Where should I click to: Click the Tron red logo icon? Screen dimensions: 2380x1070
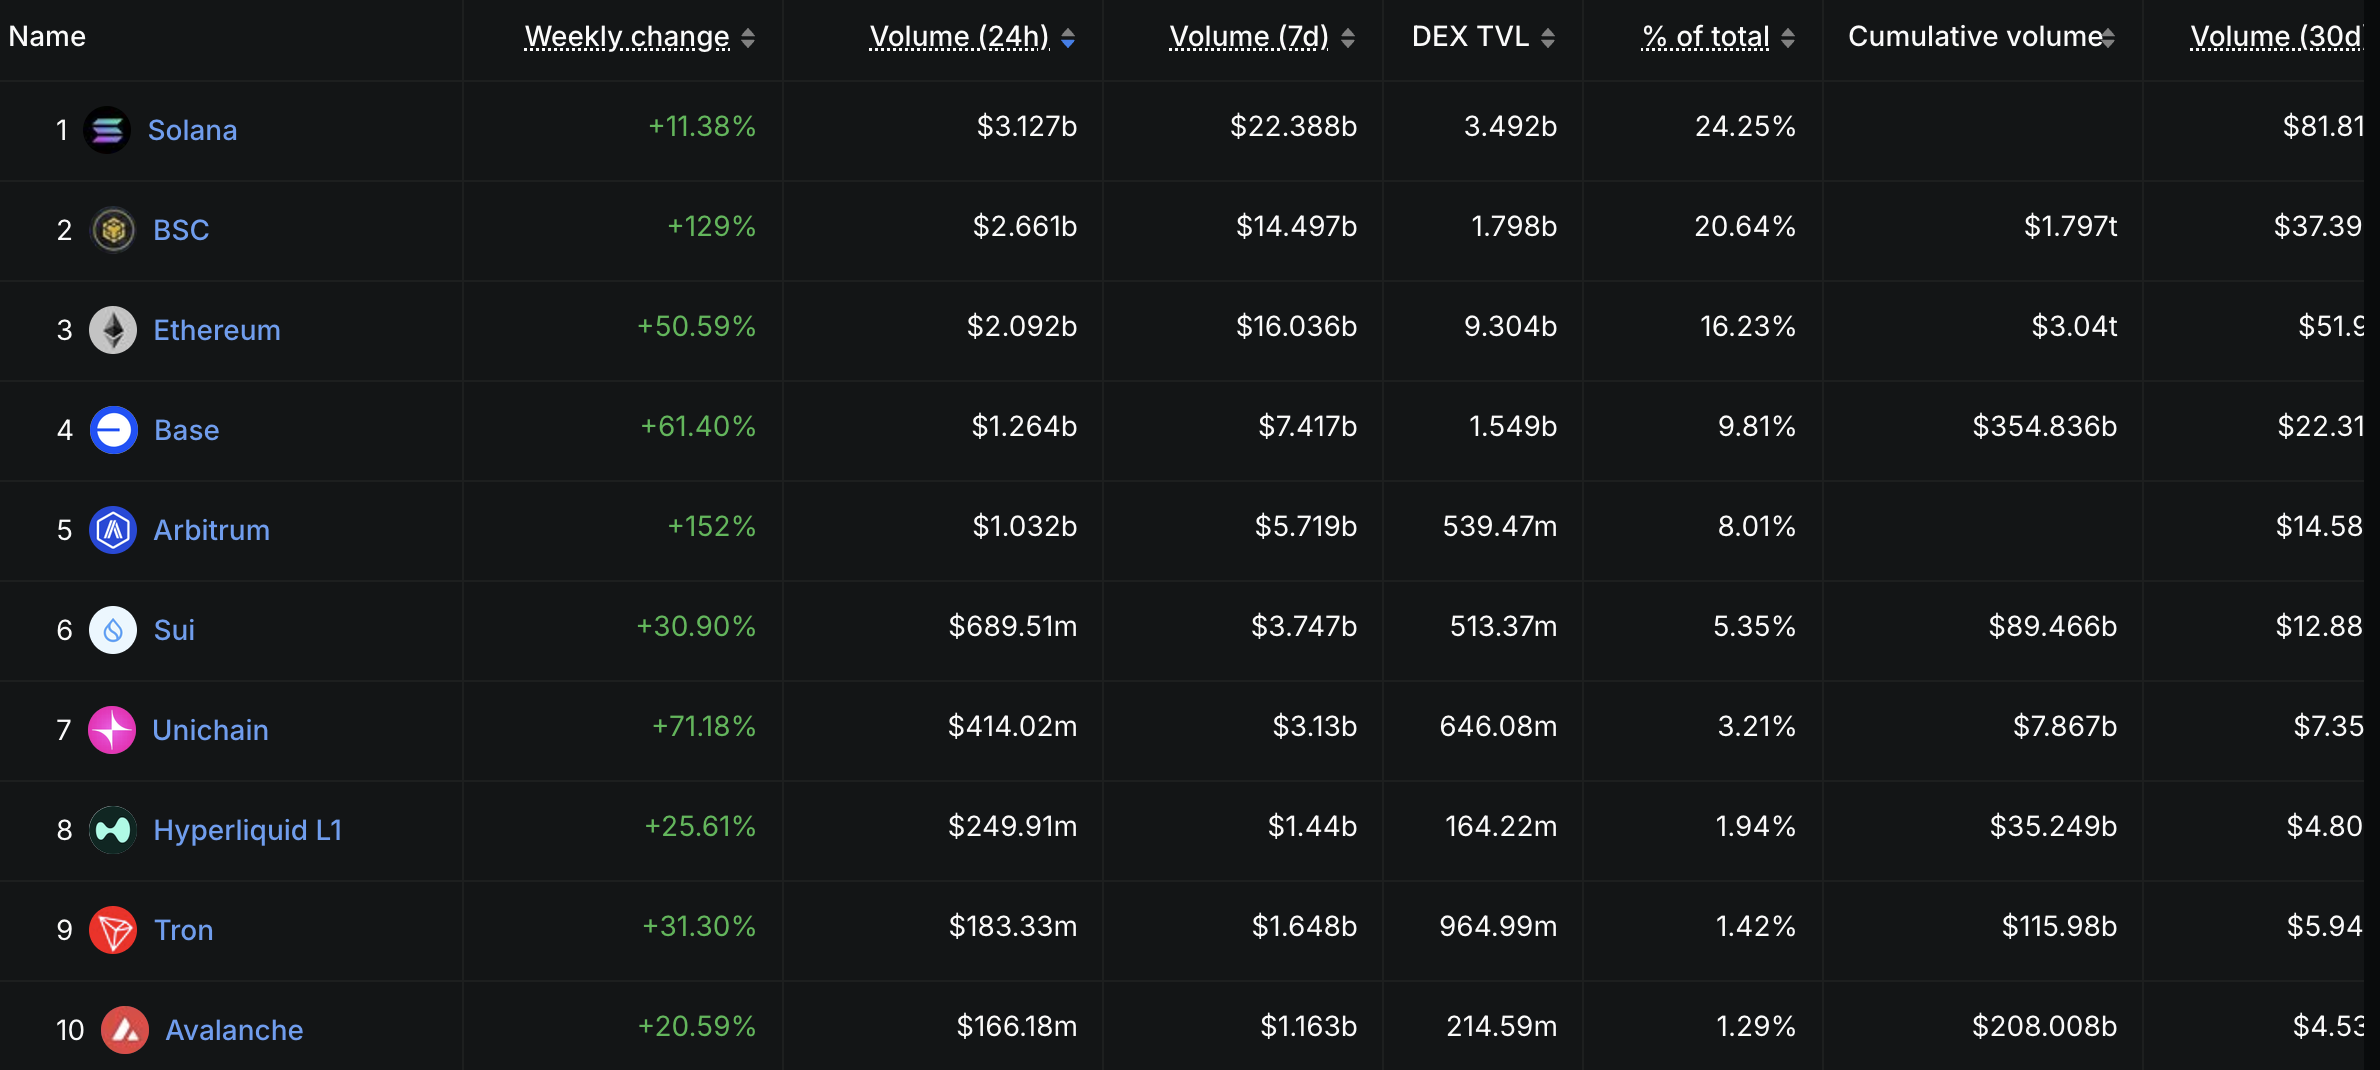[113, 930]
